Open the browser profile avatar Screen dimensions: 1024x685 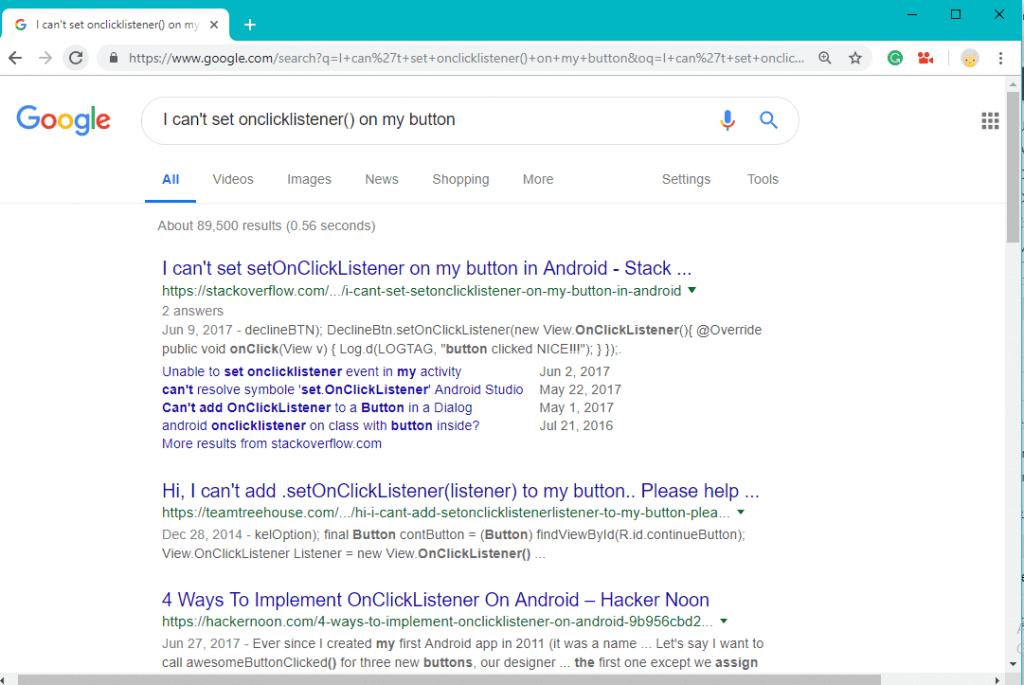pyautogui.click(x=969, y=58)
